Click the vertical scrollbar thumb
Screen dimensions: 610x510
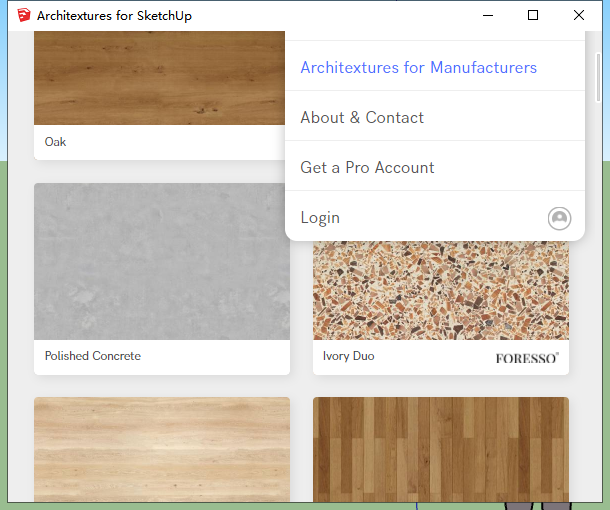click(598, 76)
